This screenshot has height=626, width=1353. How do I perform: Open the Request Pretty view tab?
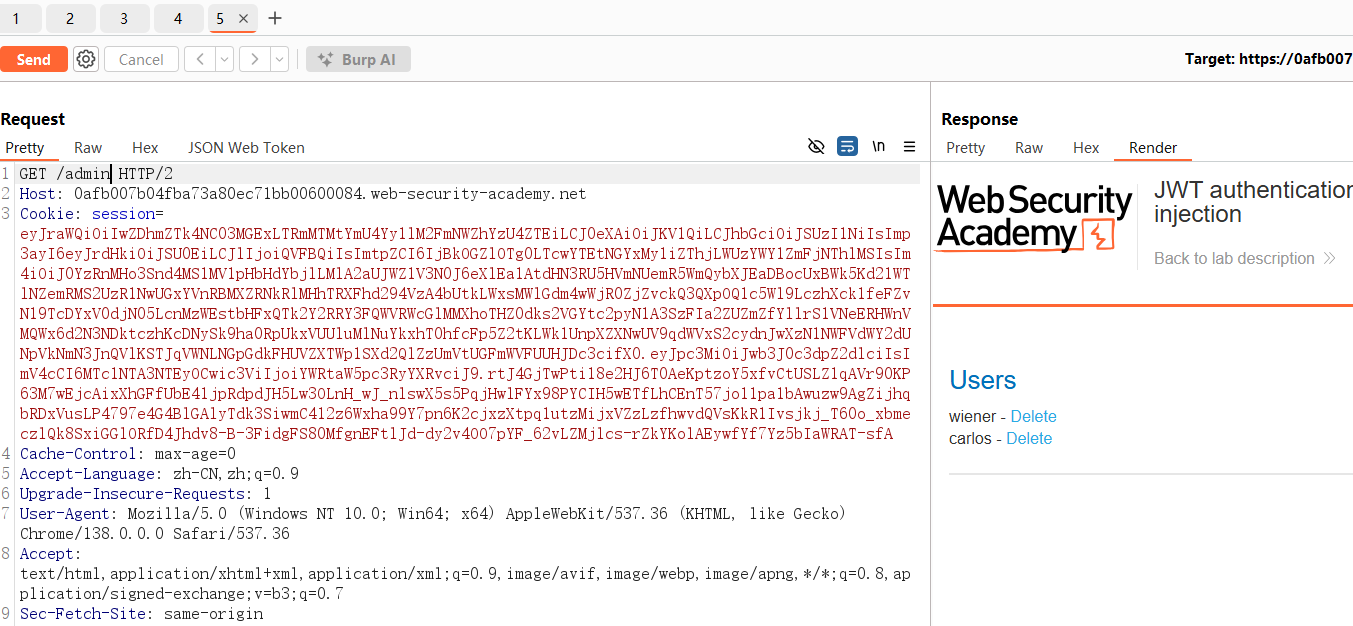(x=25, y=148)
